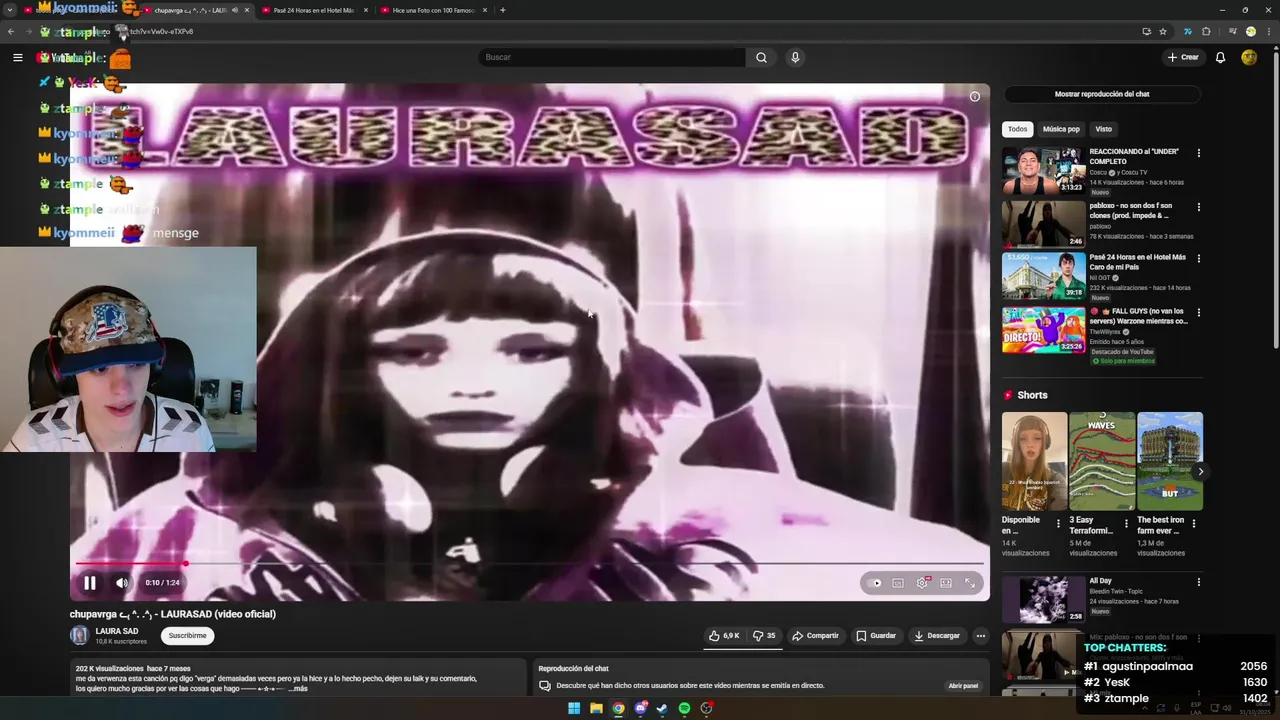Click the info icon on the video
This screenshot has height=720, width=1280.
[975, 97]
